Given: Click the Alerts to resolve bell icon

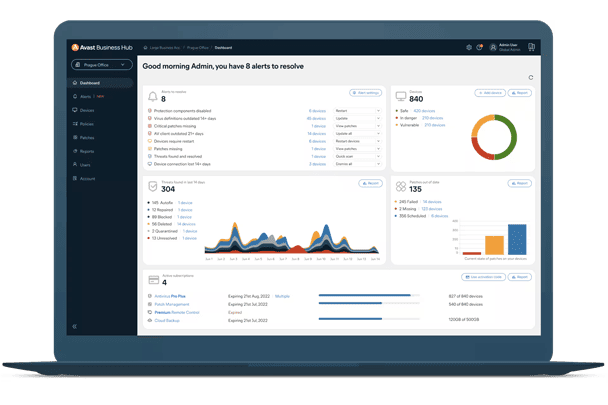Looking at the screenshot, I should pos(153,96).
